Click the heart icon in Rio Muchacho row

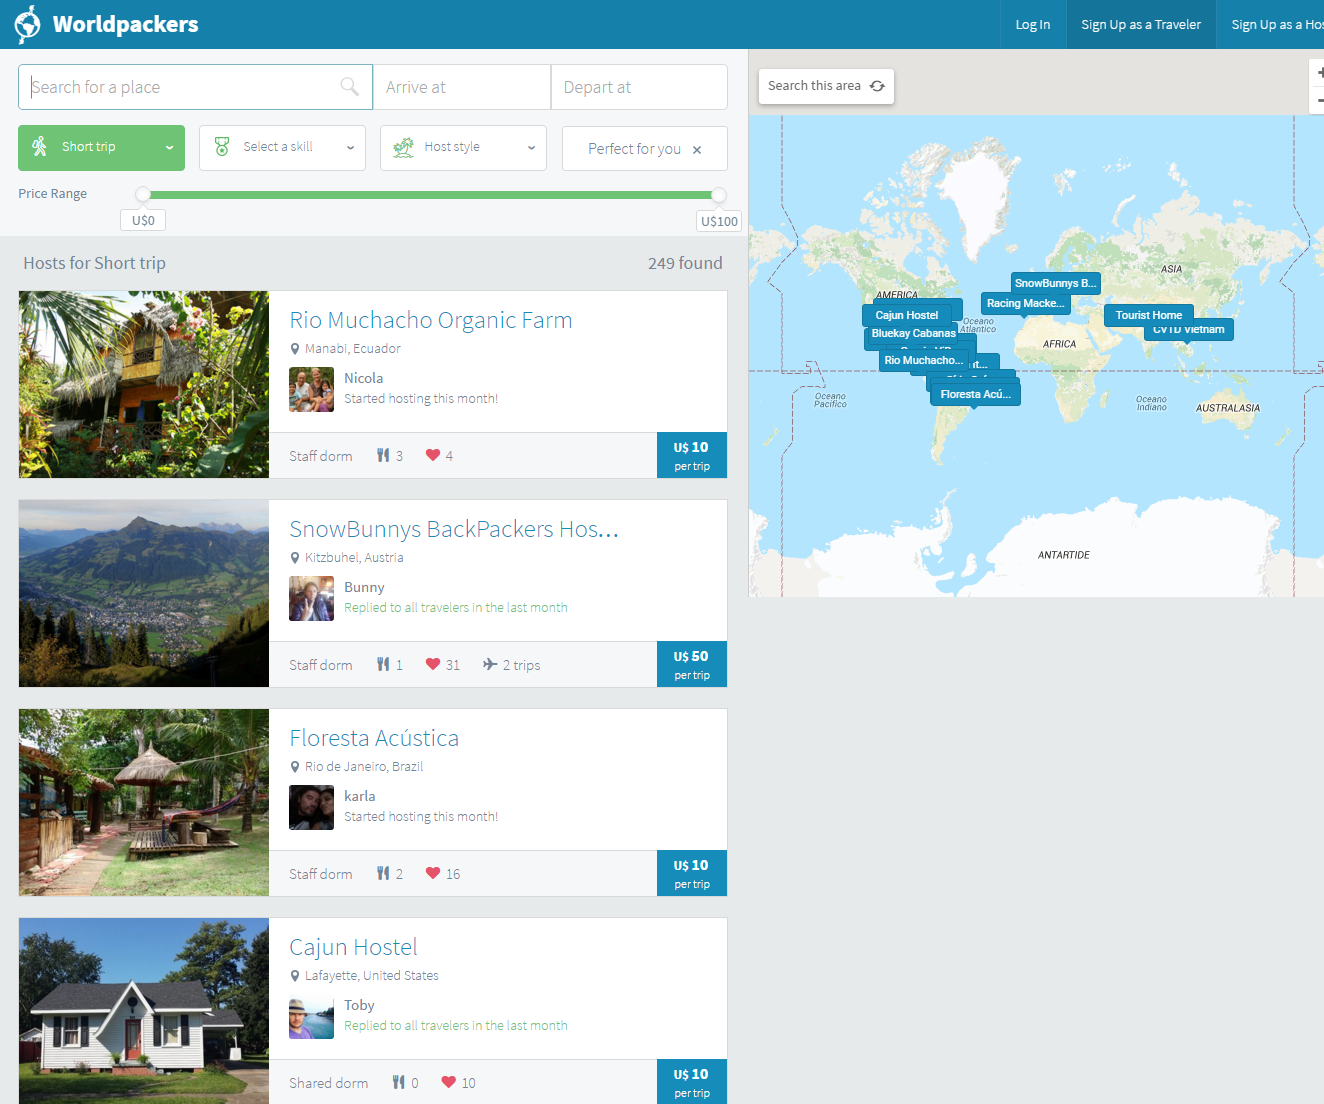433,455
